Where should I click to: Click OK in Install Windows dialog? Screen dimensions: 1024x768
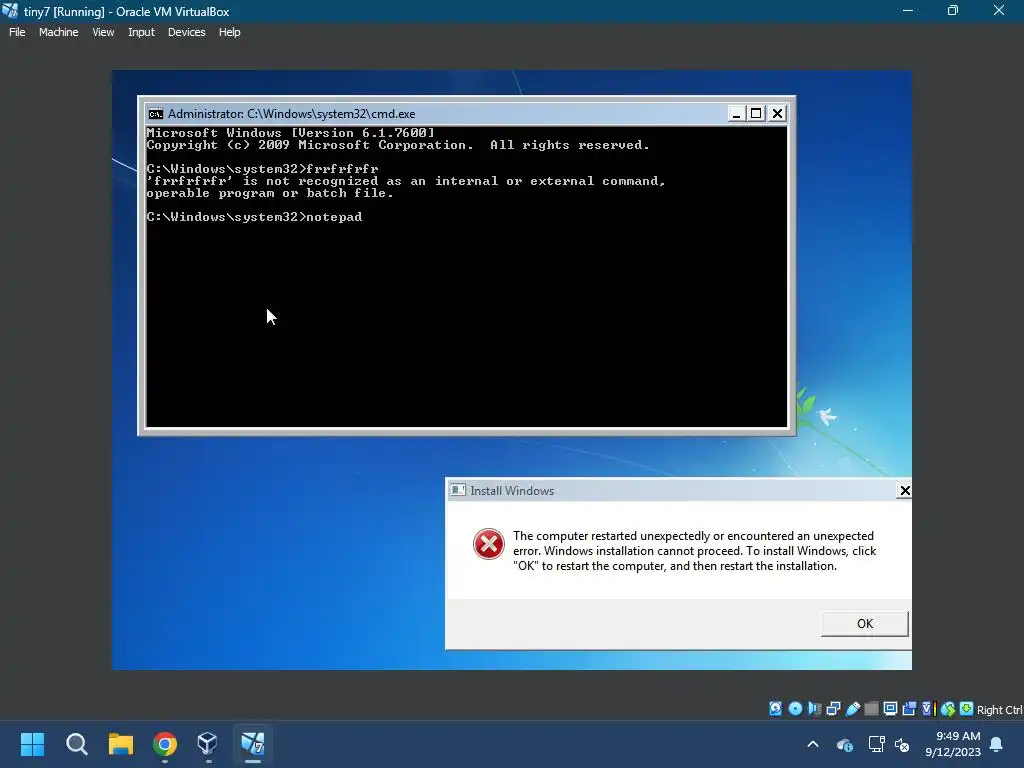865,624
